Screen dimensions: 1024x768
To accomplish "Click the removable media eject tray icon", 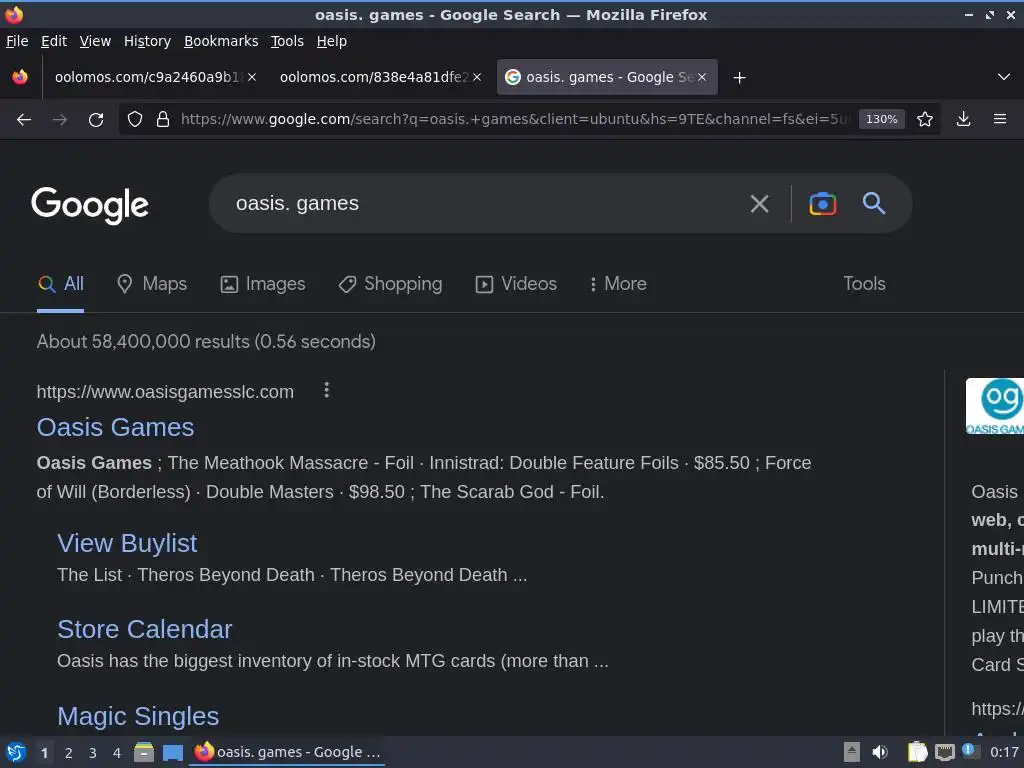I will pyautogui.click(x=851, y=752).
